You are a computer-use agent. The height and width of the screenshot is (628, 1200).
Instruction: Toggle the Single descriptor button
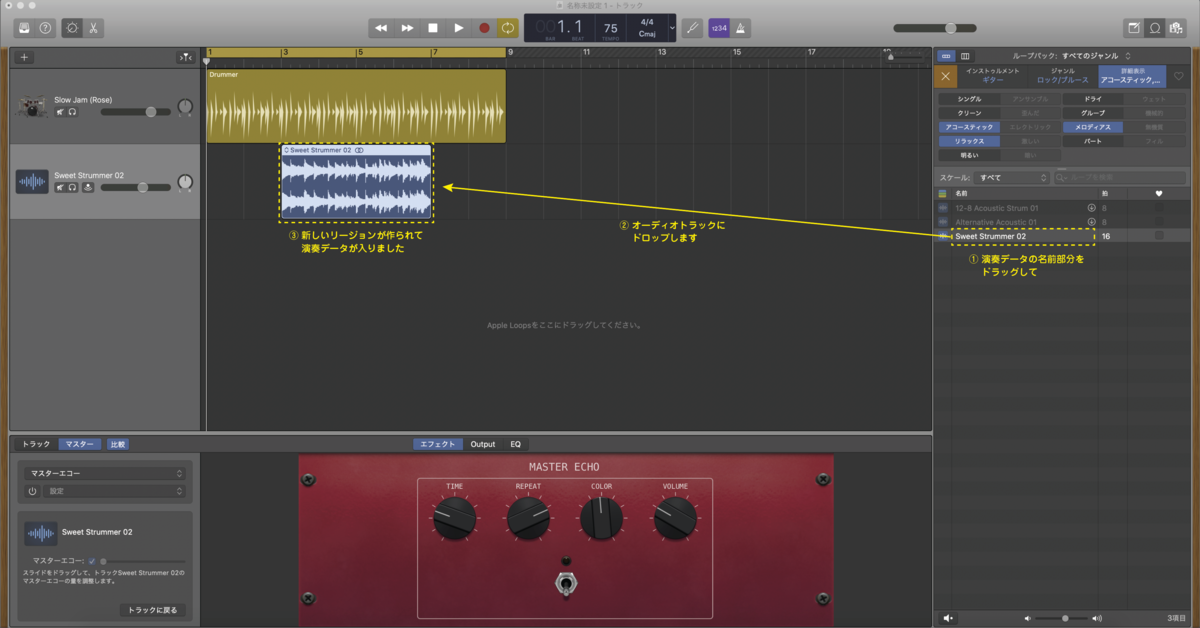pyautogui.click(x=969, y=99)
